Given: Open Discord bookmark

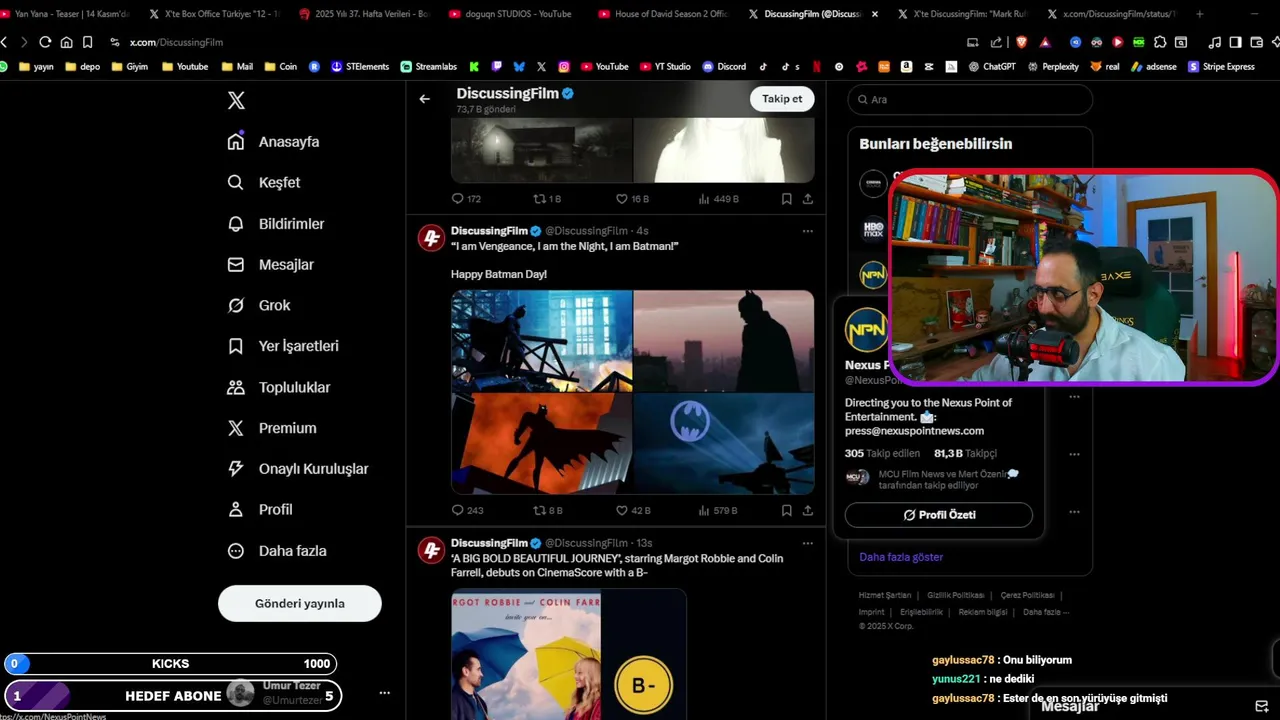Looking at the screenshot, I should click(724, 67).
